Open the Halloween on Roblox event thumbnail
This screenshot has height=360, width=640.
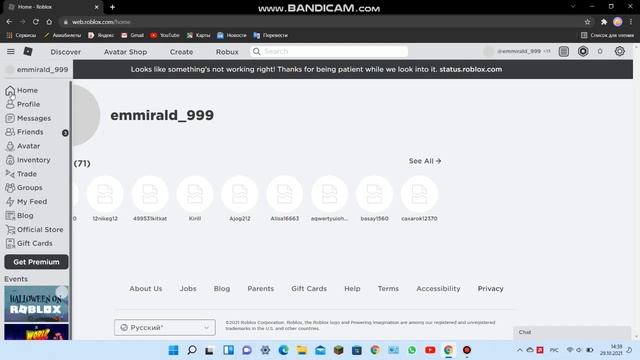[36, 304]
